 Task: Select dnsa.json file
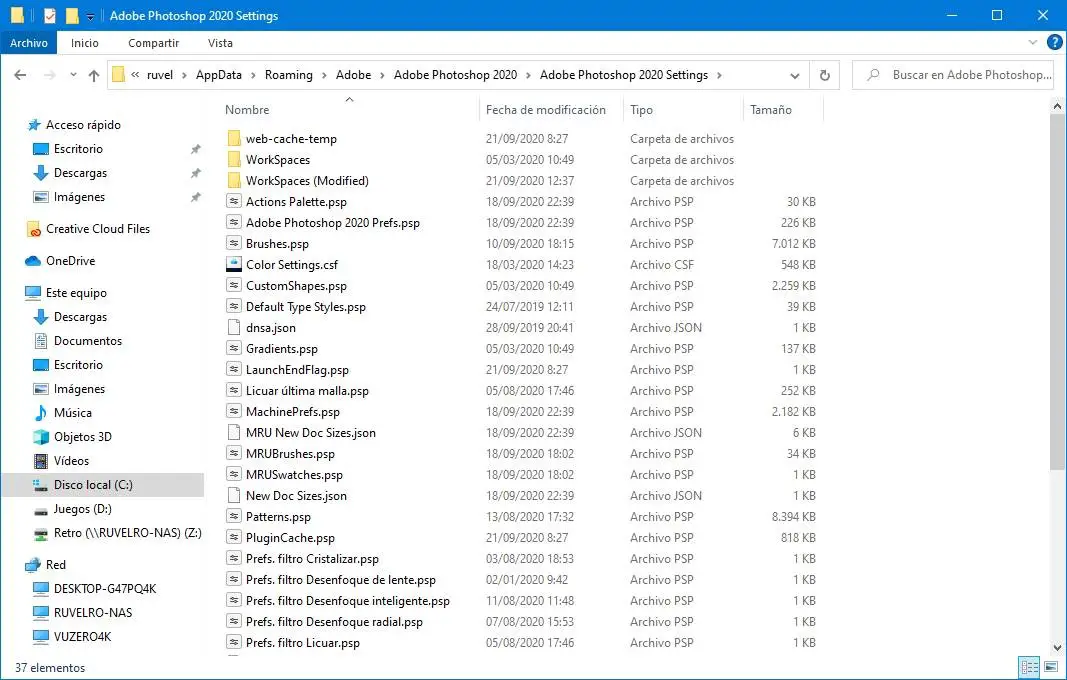271,328
